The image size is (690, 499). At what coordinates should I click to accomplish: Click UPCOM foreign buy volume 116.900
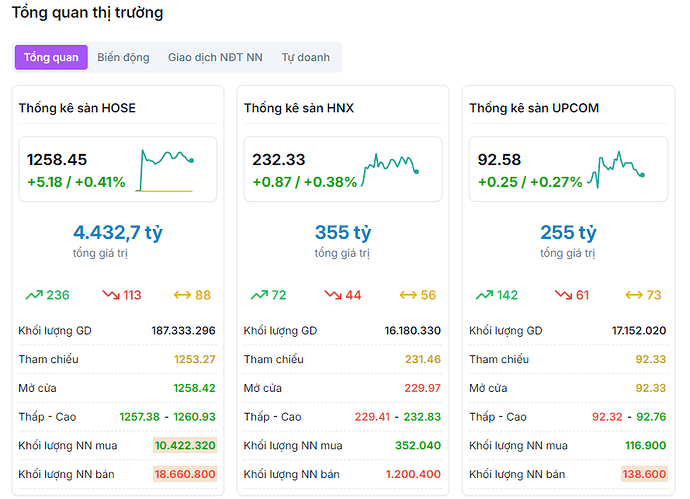click(646, 445)
